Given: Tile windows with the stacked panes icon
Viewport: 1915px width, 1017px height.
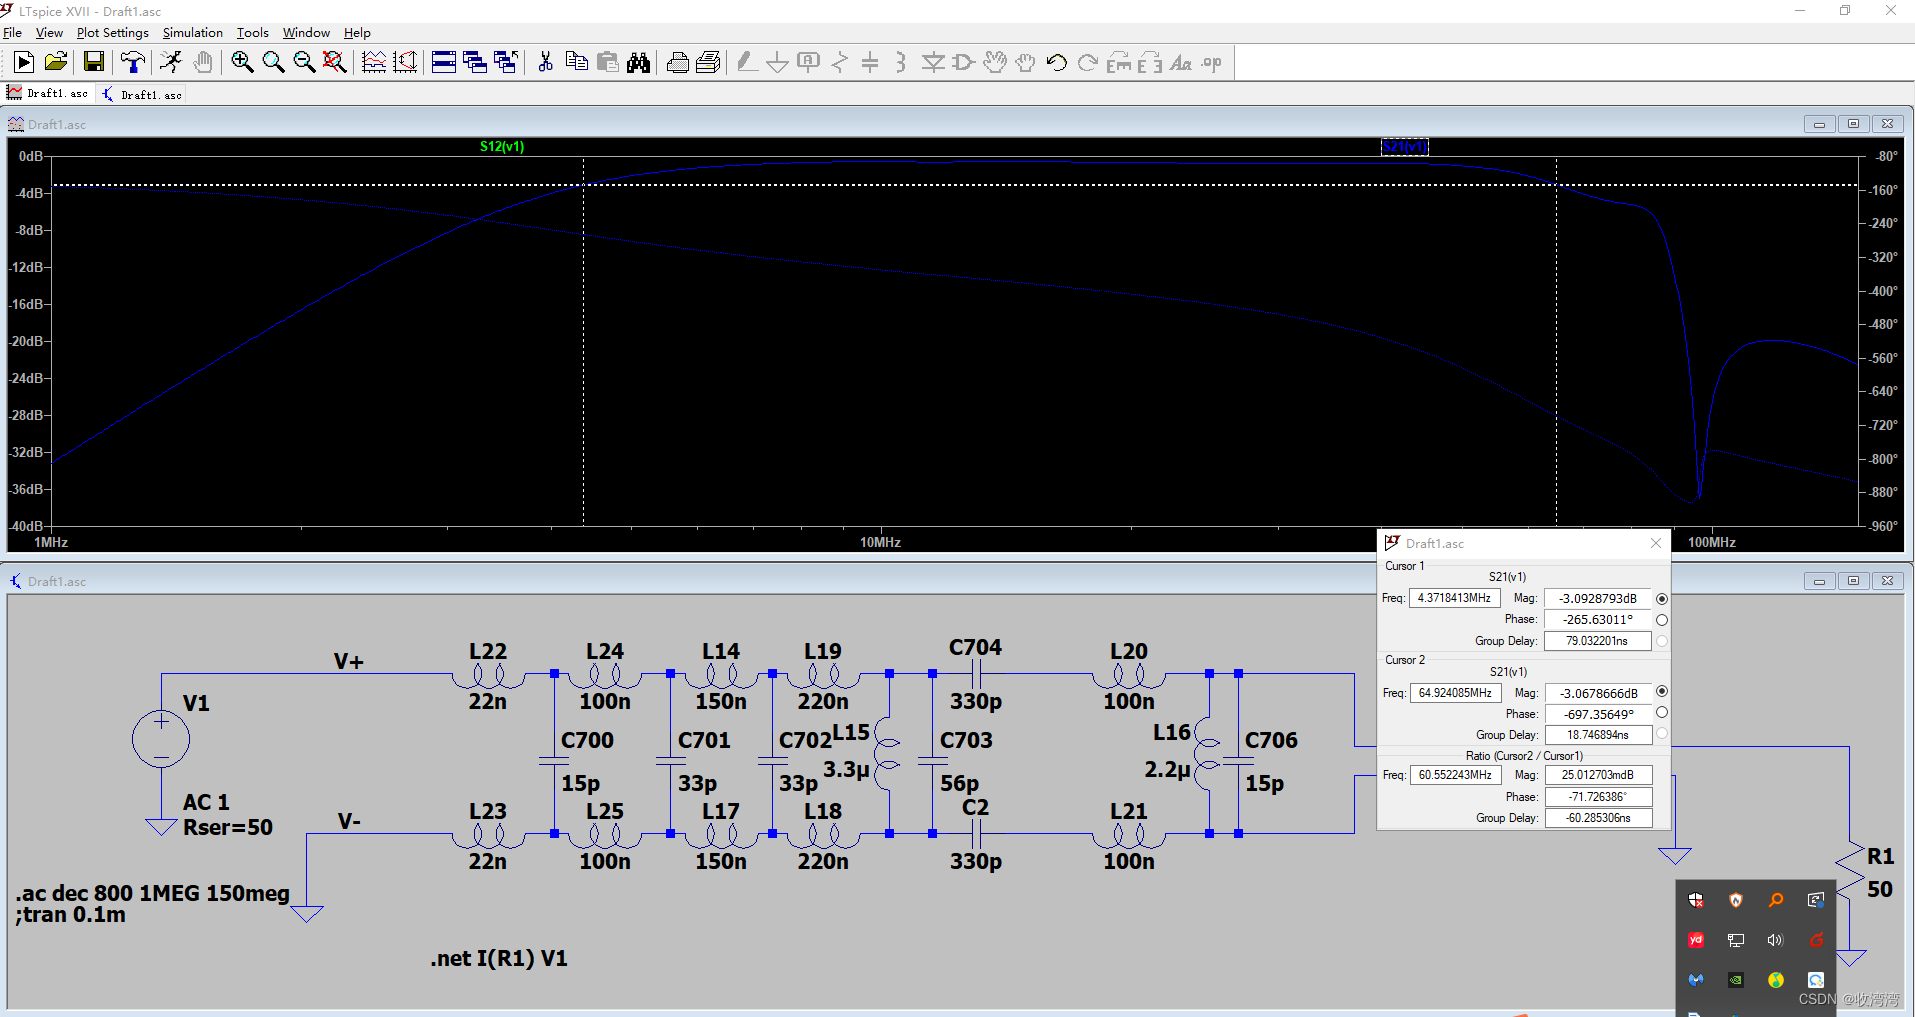Looking at the screenshot, I should [444, 62].
